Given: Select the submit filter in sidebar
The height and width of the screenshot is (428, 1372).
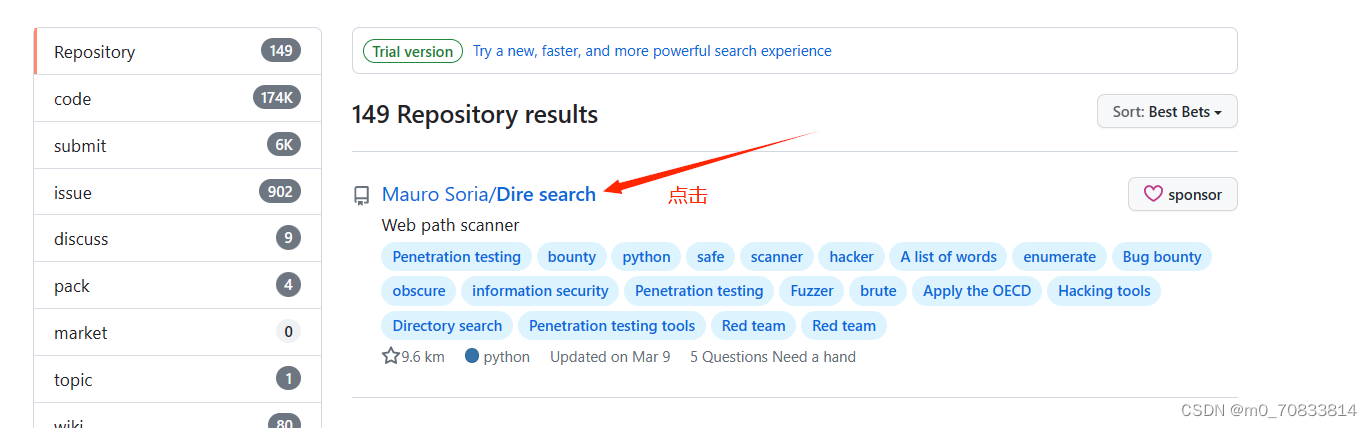Looking at the screenshot, I should [178, 145].
